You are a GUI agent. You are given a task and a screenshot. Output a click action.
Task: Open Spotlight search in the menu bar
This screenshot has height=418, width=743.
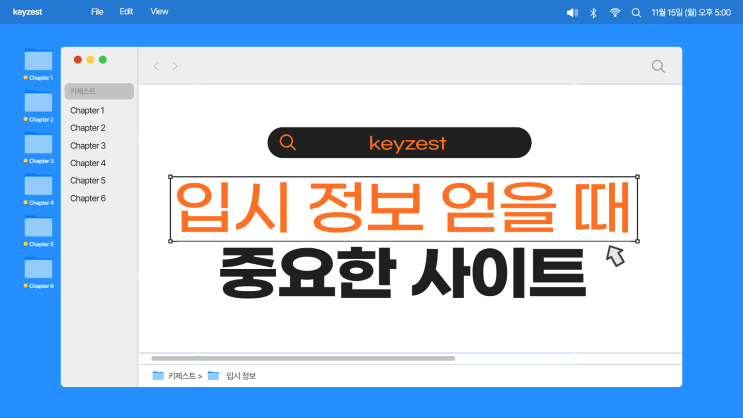[636, 12]
